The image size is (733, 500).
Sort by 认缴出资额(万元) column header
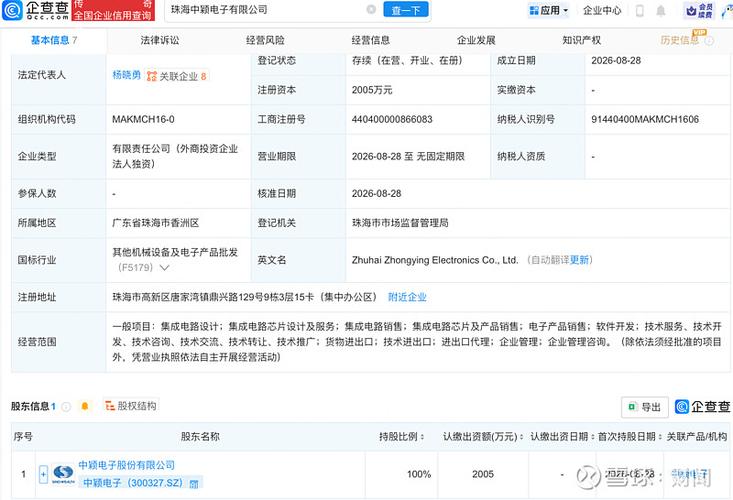click(x=483, y=437)
